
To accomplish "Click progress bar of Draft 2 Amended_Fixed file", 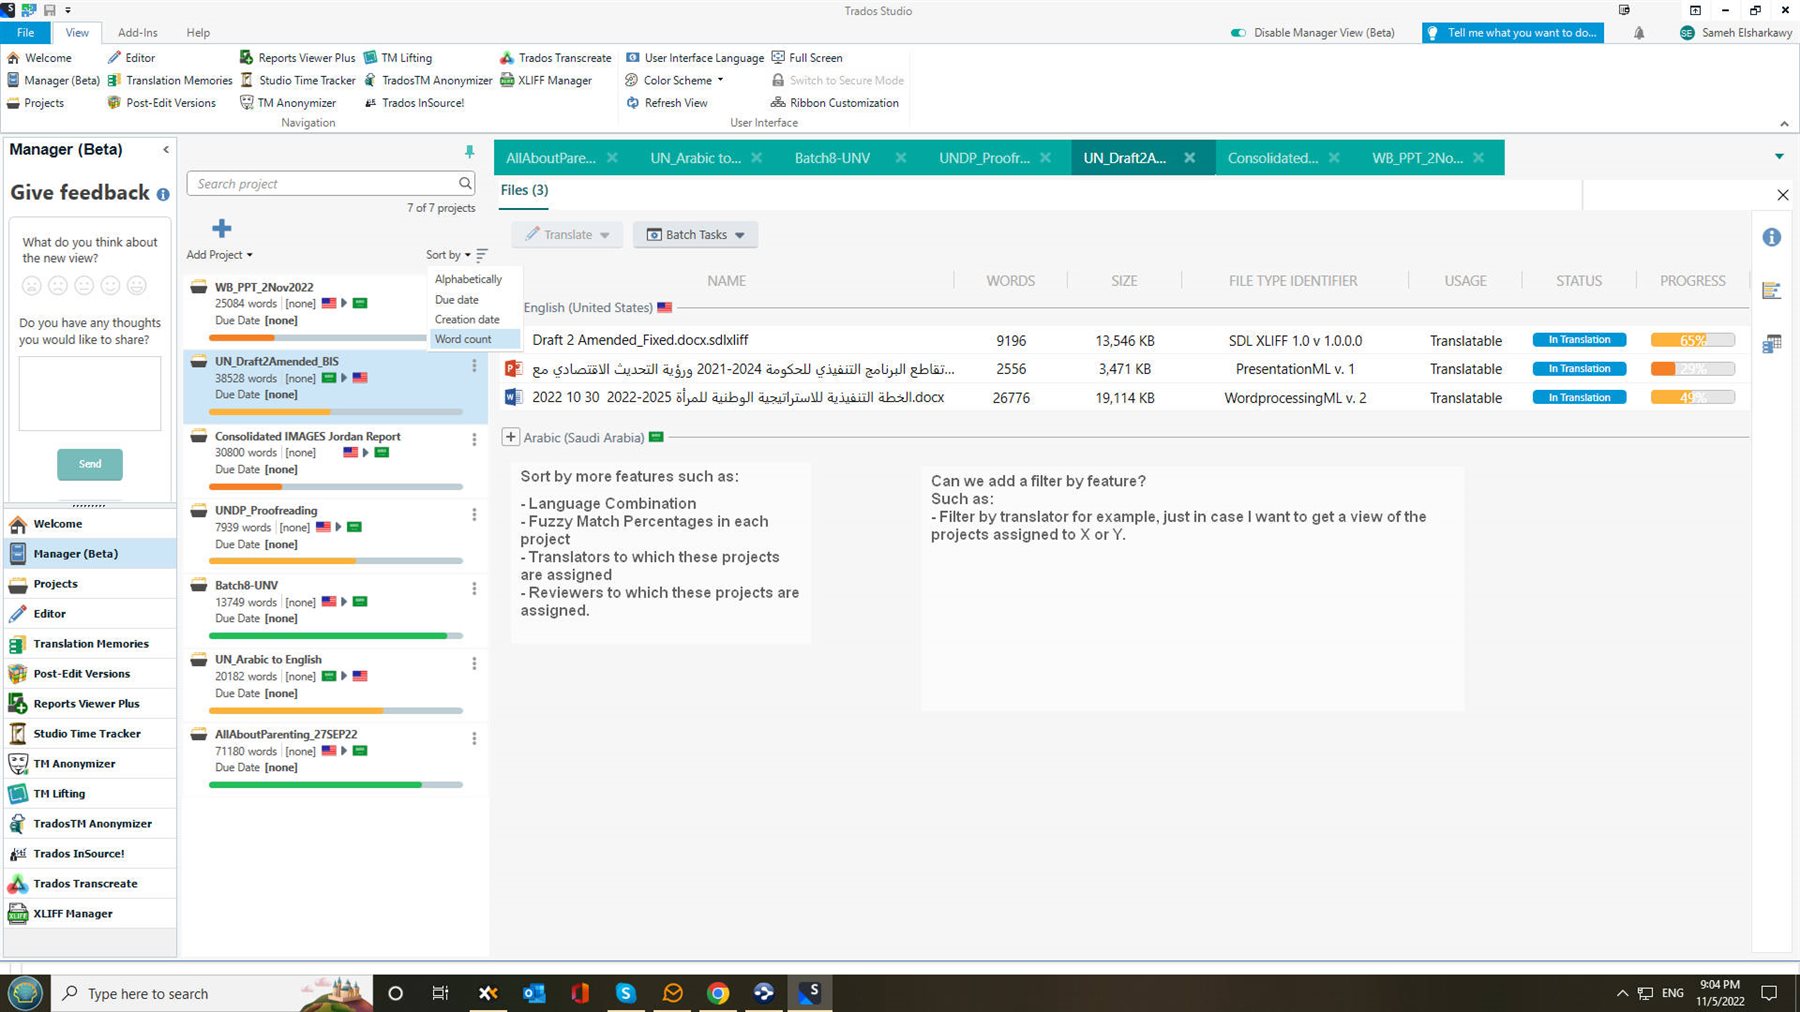I will point(1692,340).
